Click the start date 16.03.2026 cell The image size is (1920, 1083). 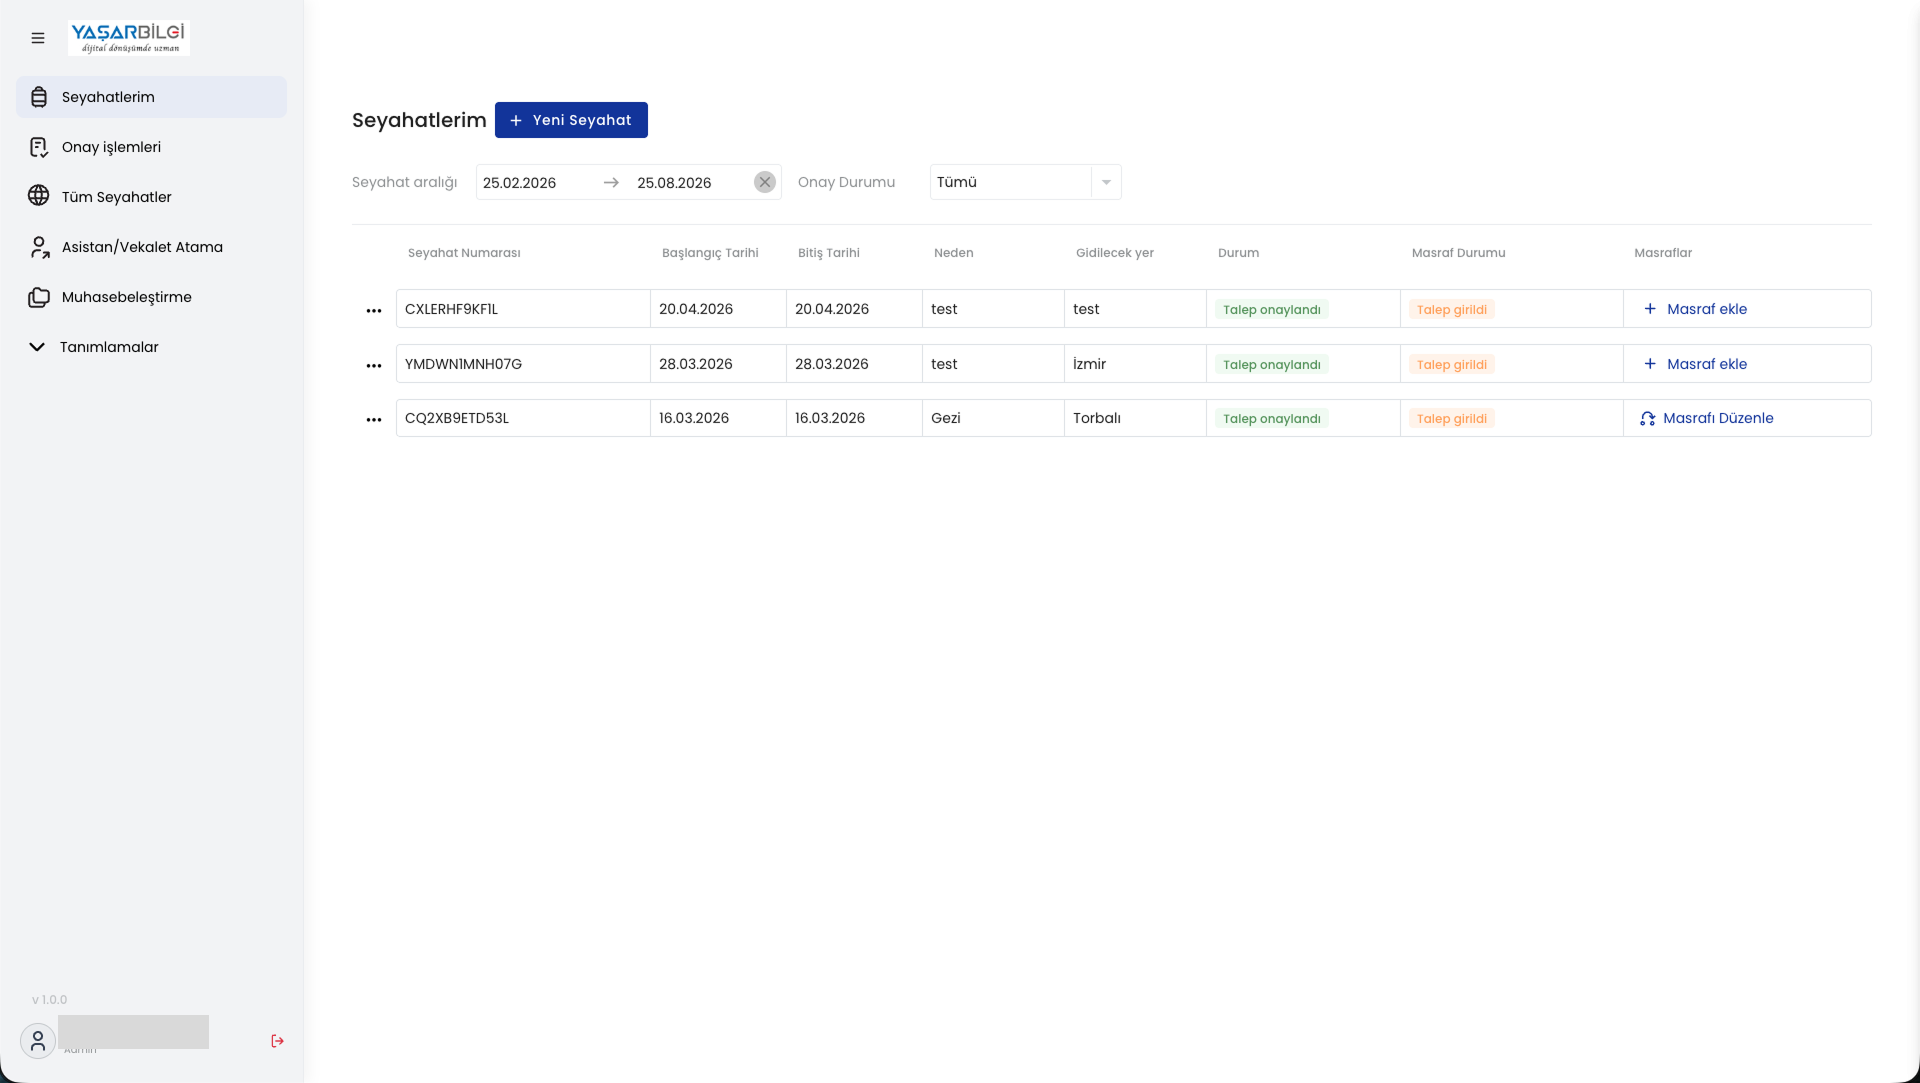click(718, 418)
